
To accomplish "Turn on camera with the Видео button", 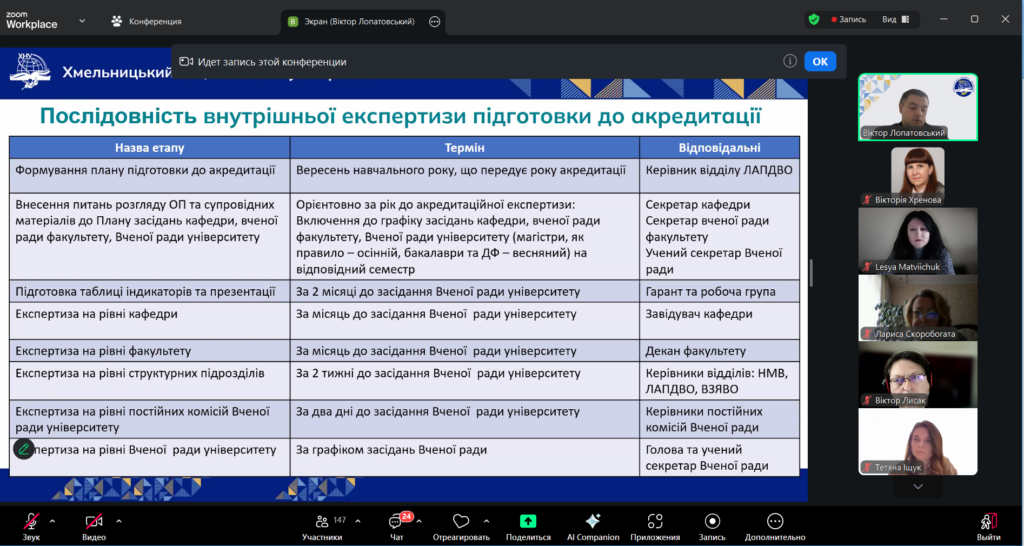I will click(94, 521).
